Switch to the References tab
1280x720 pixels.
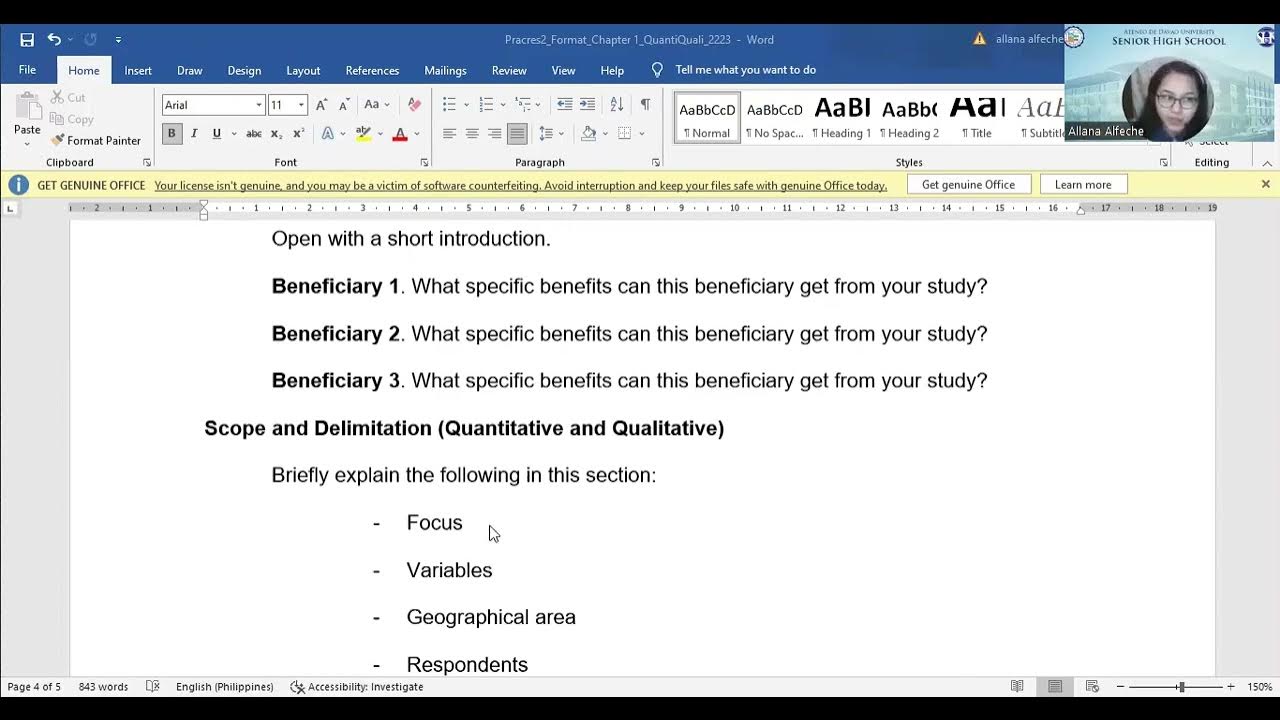pos(372,70)
